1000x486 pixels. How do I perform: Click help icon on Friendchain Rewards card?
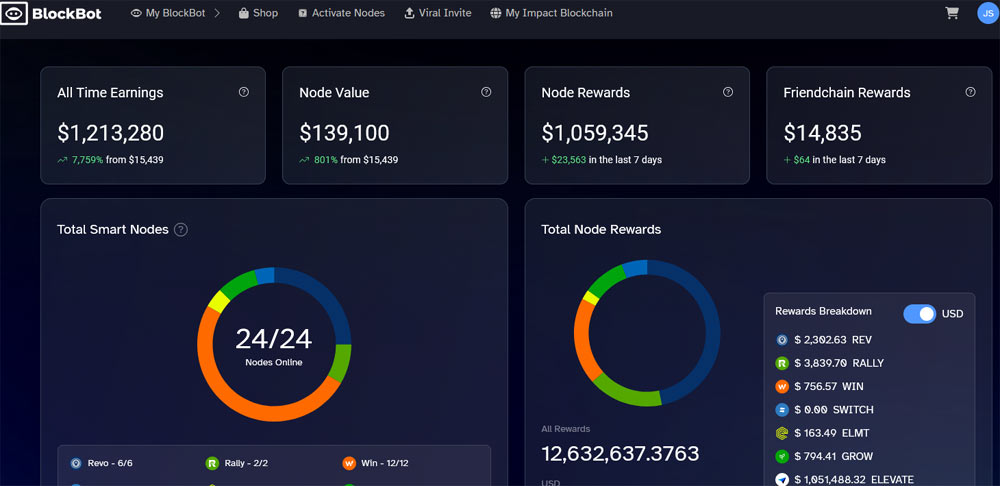coord(970,92)
